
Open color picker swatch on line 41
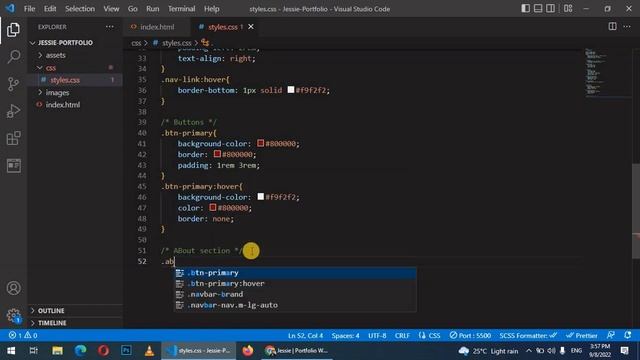[260, 143]
